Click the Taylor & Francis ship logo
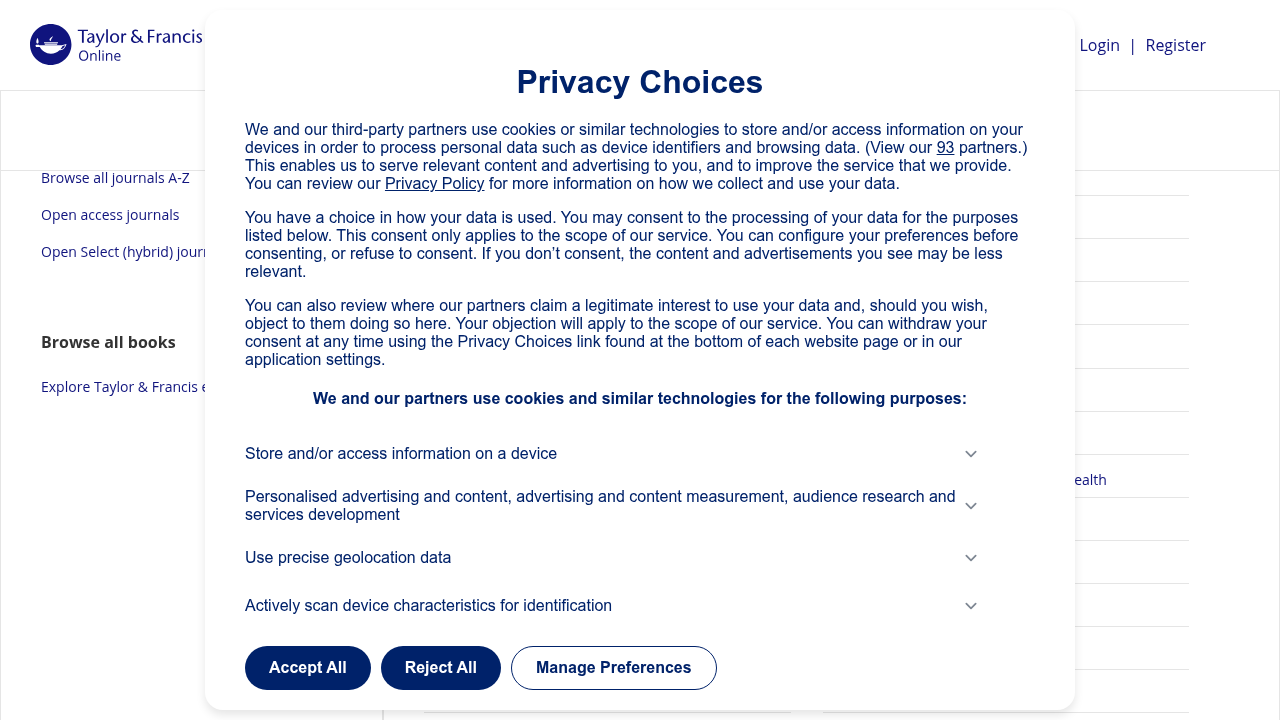The image size is (1280, 720). [x=50, y=44]
